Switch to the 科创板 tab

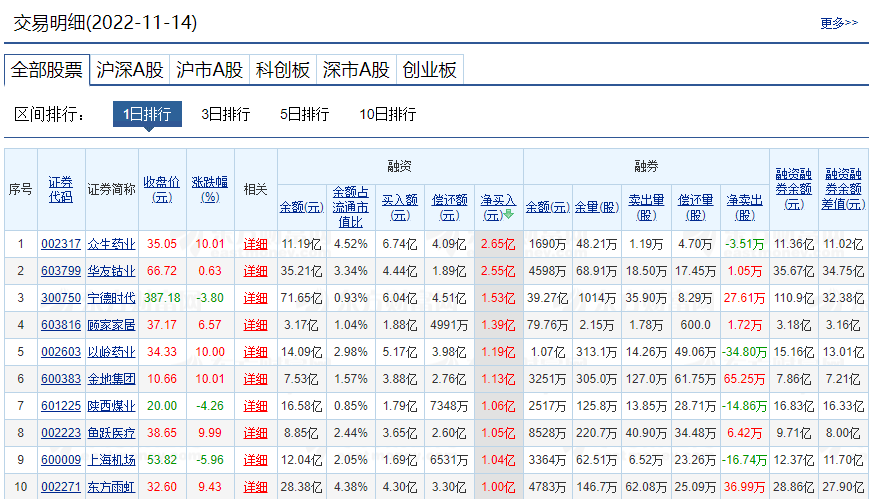click(x=283, y=69)
